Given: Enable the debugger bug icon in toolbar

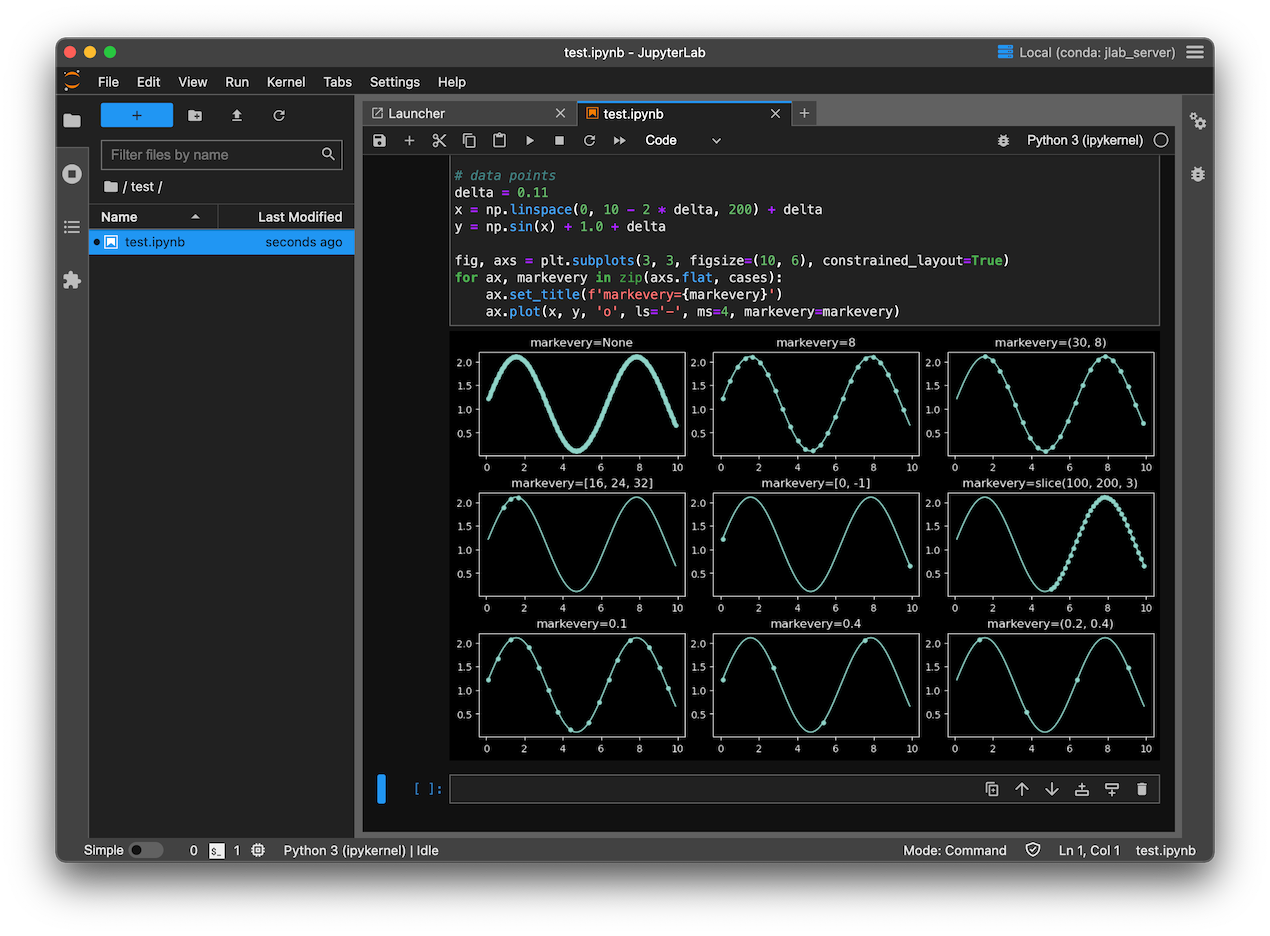Looking at the screenshot, I should (1003, 141).
